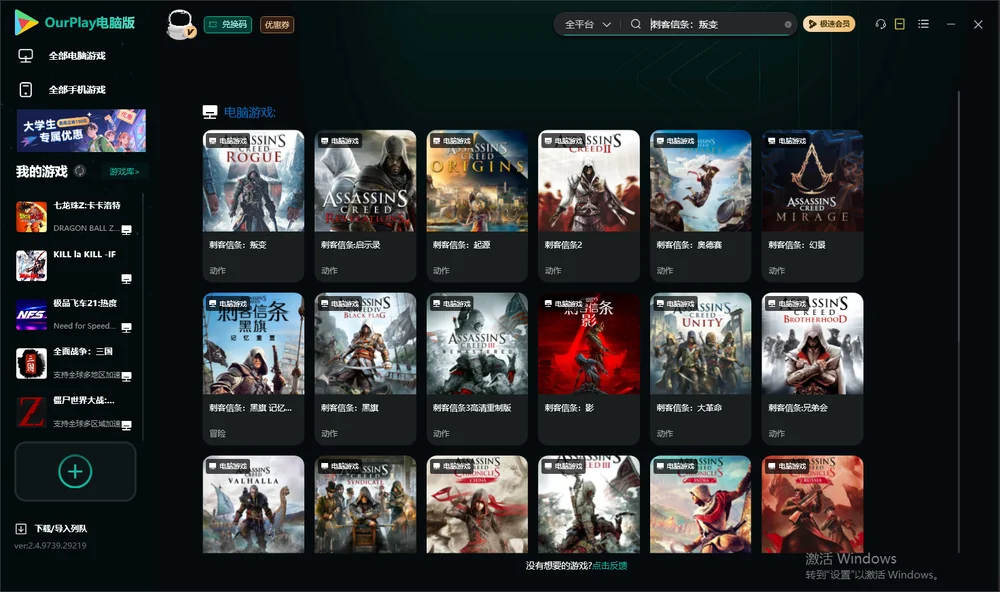The image size is (1000, 592).
Task: Open the Assassin's Creed Rogue cover
Action: click(254, 181)
